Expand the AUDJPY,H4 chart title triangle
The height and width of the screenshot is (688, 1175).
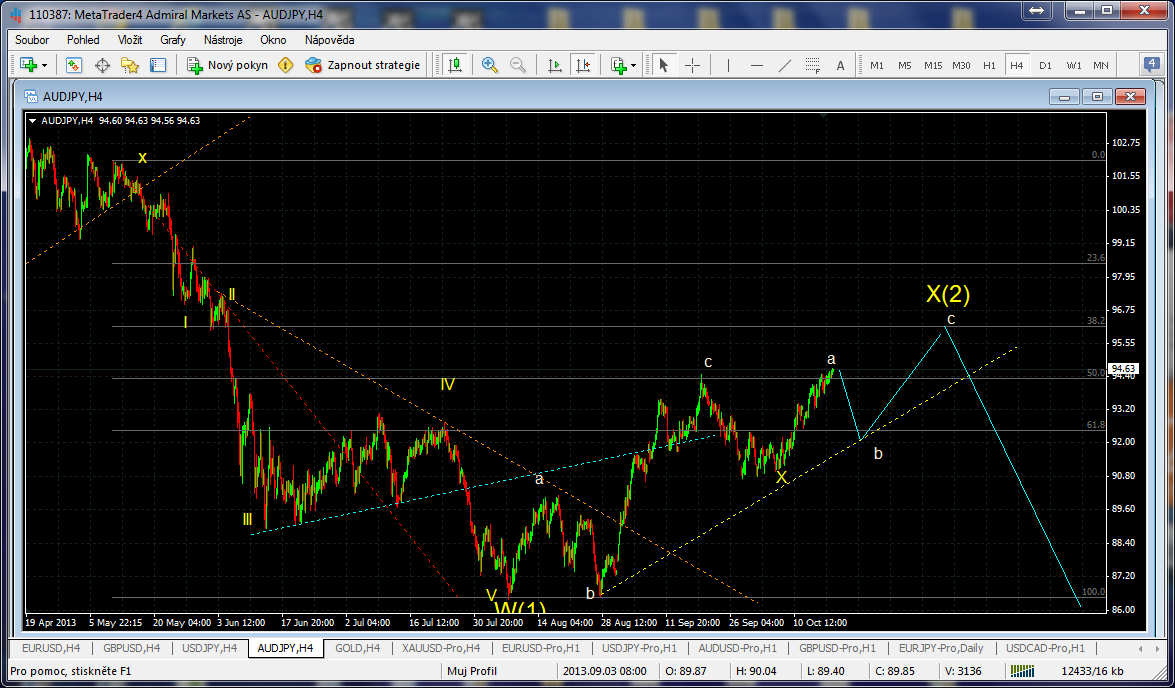click(34, 121)
